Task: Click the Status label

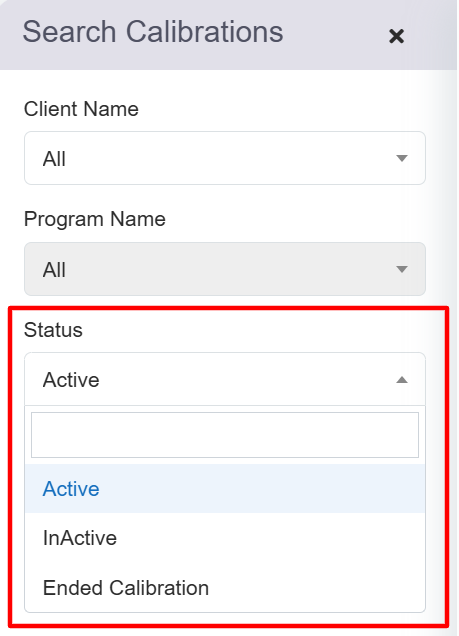Action: (53, 329)
